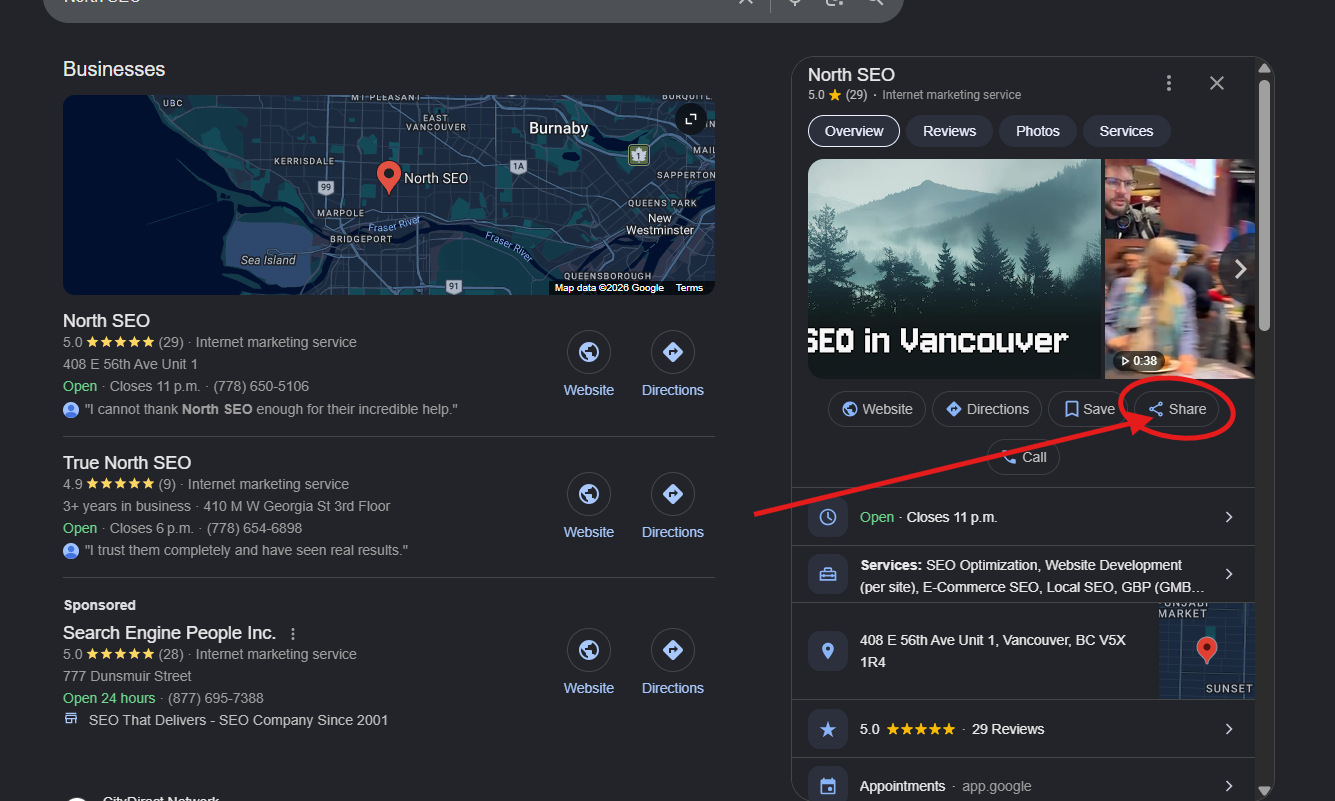
Task: Switch to the Services tab
Action: click(1126, 131)
